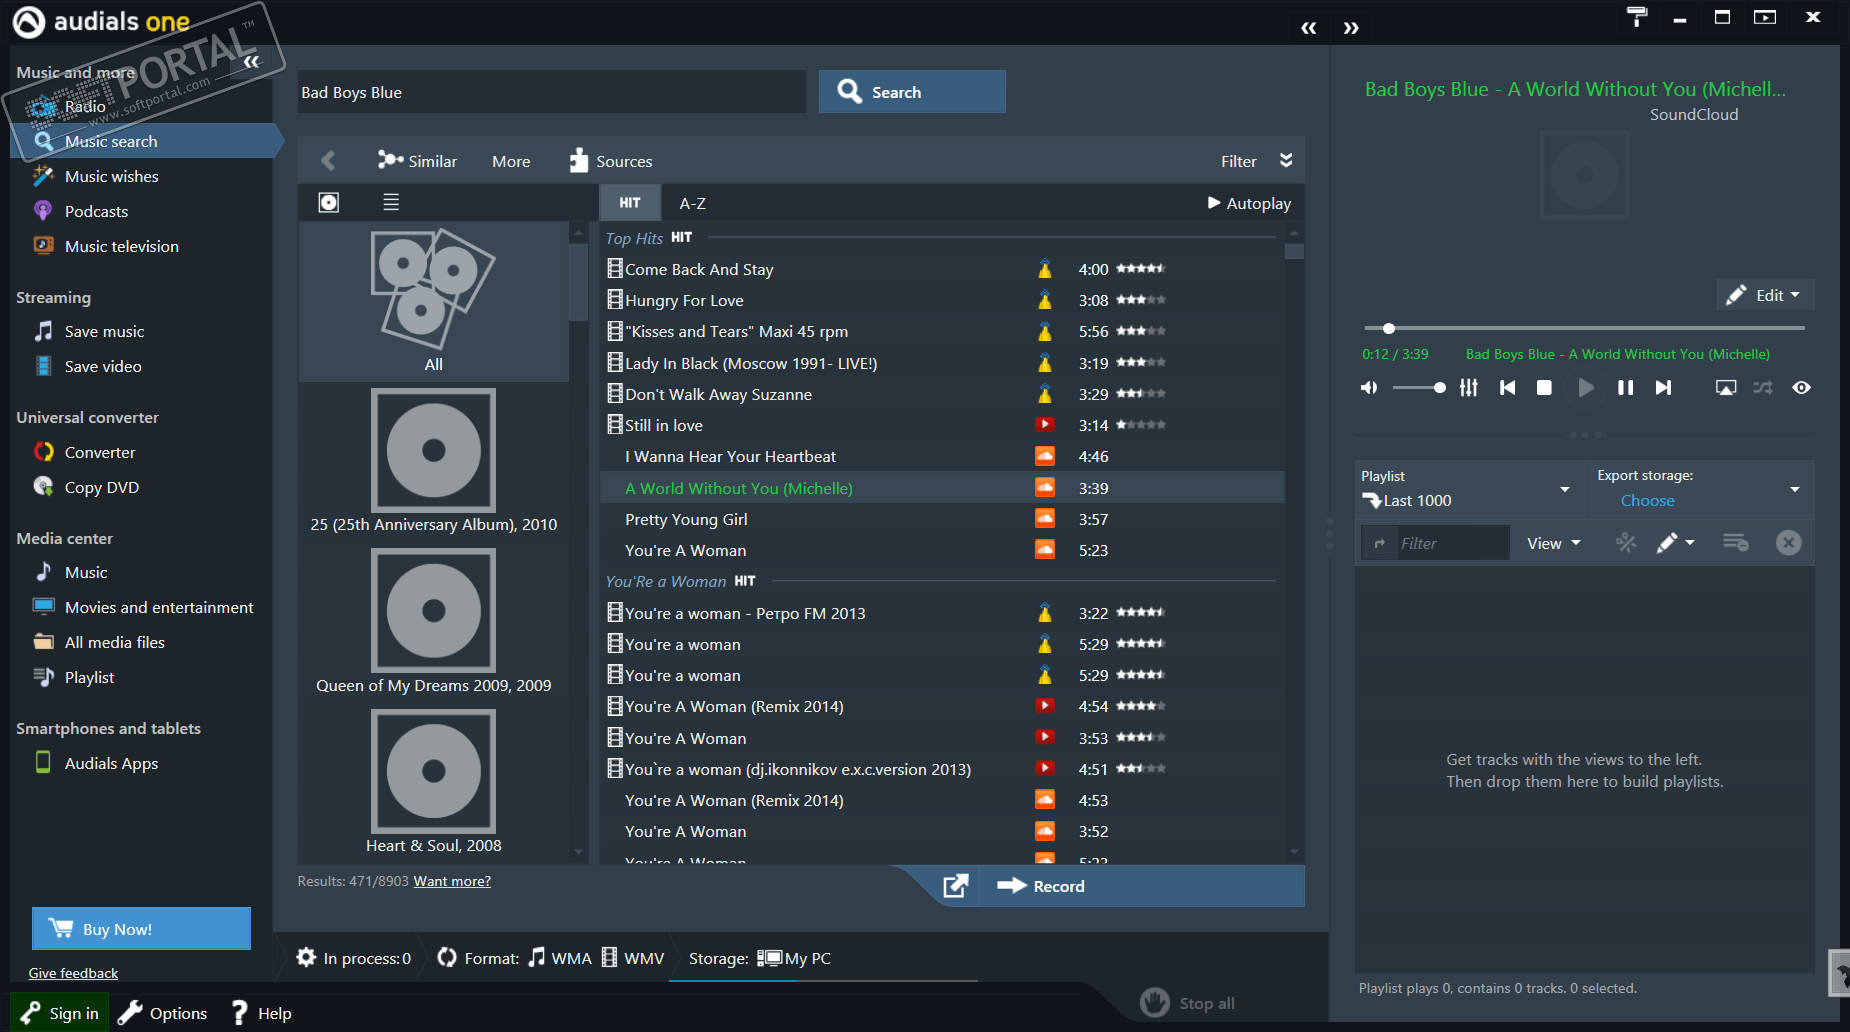Open the Edit dropdown in player panel
Viewport: 1850px width, 1032px height.
point(1766,295)
